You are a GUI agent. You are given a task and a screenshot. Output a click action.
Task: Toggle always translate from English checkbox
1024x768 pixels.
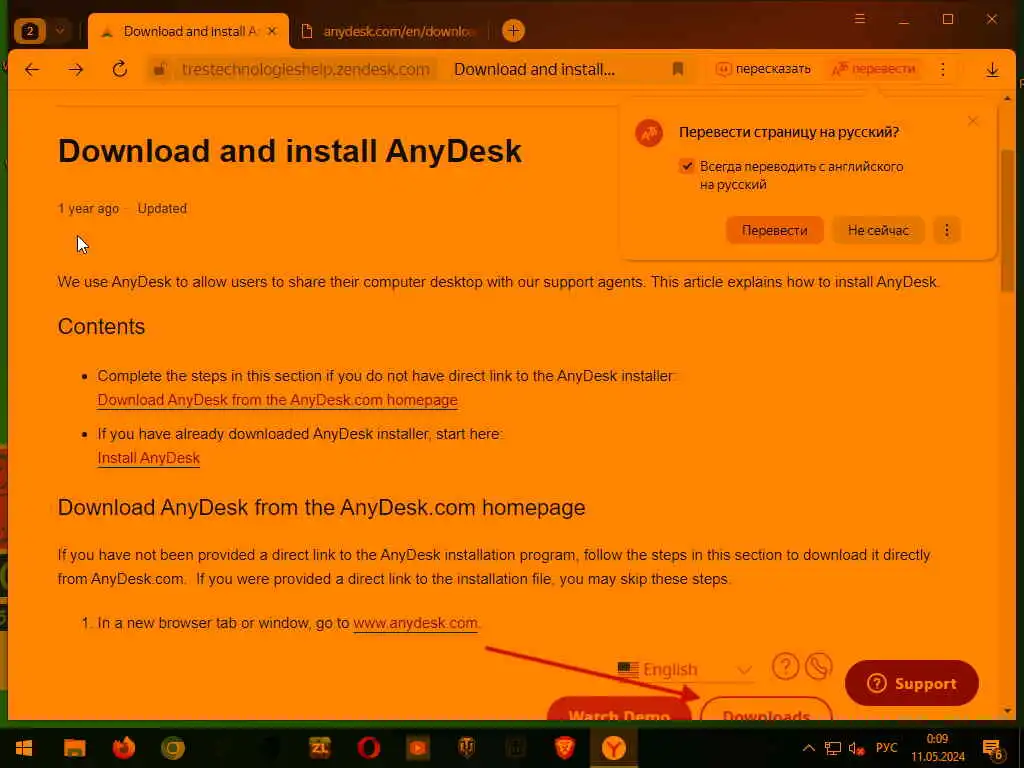[x=686, y=166]
